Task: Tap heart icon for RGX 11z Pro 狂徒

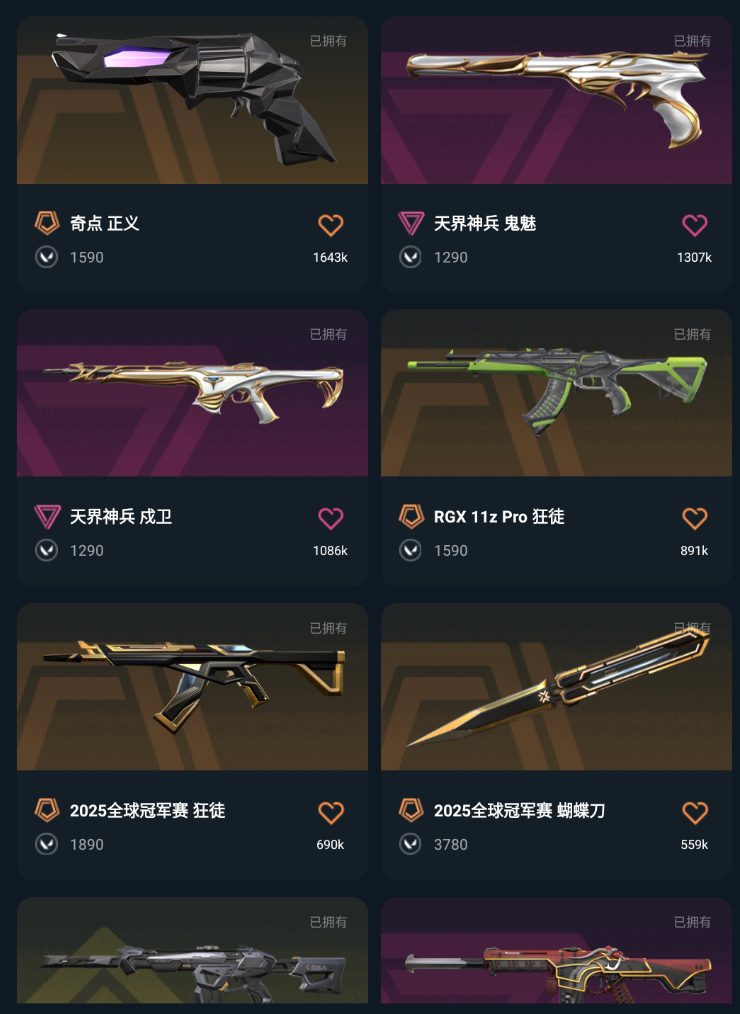Action: click(695, 518)
